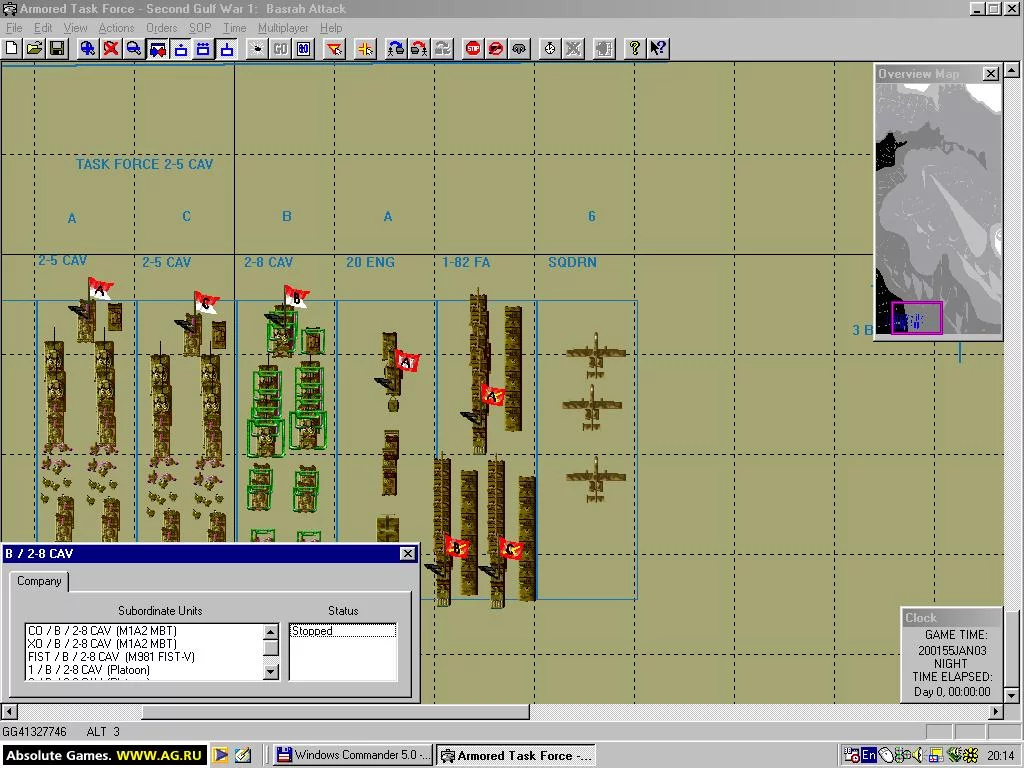Click the Subordinate Units list up arrow
The width and height of the screenshot is (1024, 768).
pyautogui.click(x=270, y=632)
